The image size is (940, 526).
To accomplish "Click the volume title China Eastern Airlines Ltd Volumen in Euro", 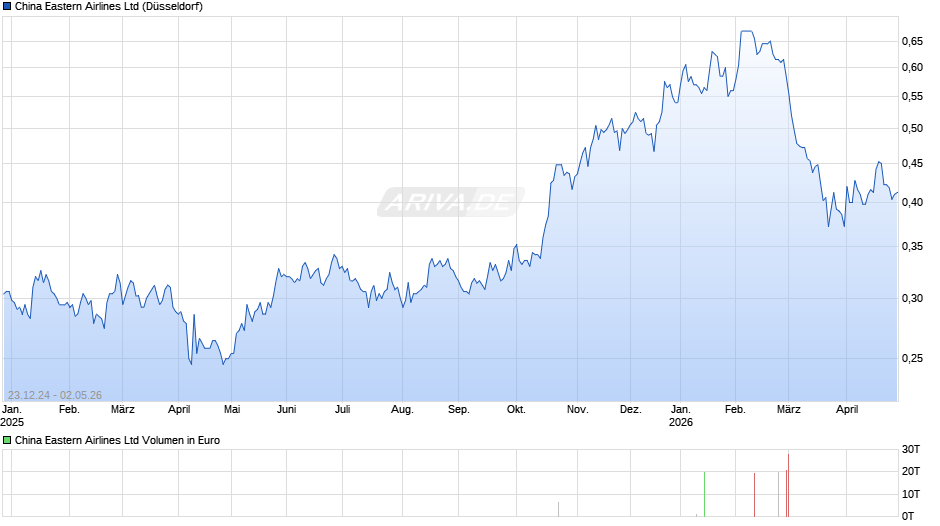I will click(118, 440).
